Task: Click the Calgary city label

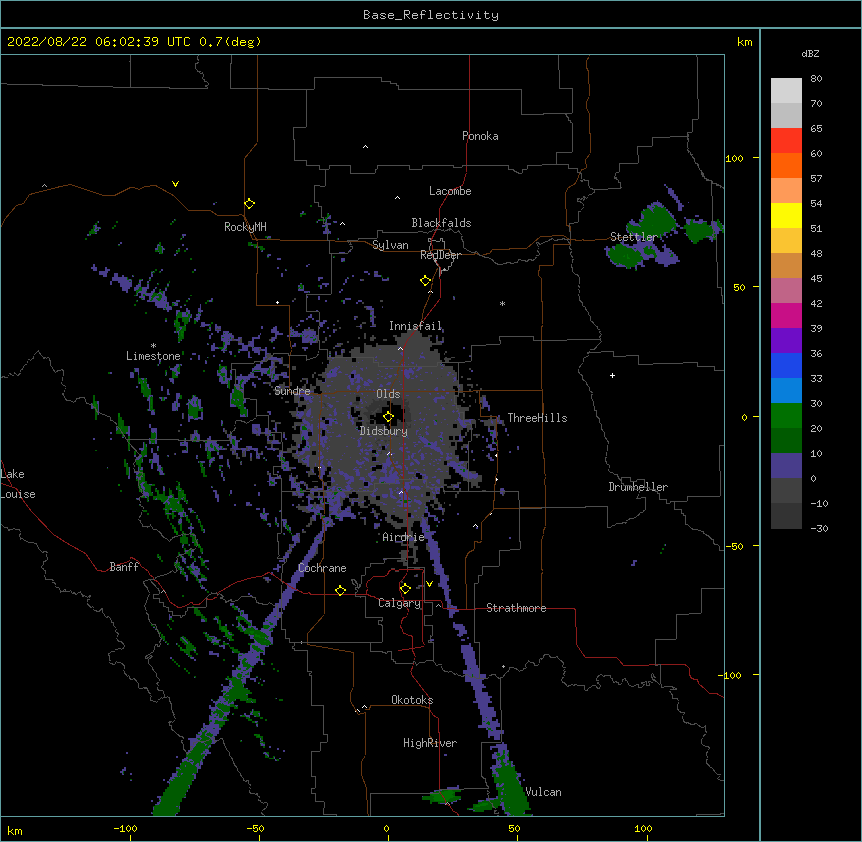Action: (400, 603)
